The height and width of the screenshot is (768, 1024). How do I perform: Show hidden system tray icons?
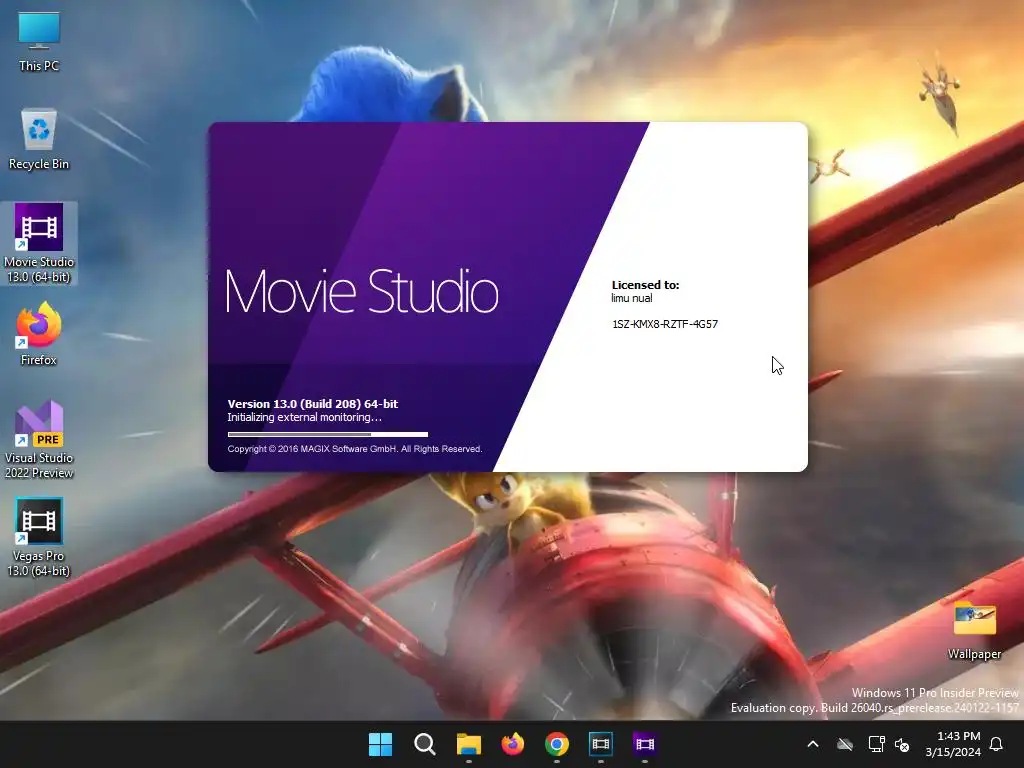pos(813,744)
